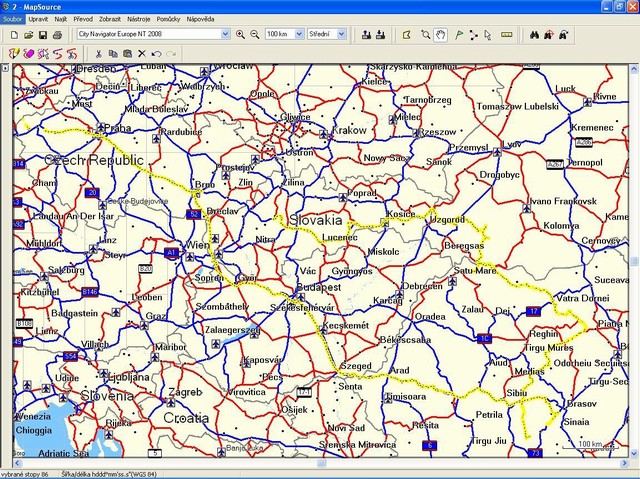Viewport: 640px width, 479px height.
Task: Click horizontal scrollbar left arrow
Action: pos(17,463)
